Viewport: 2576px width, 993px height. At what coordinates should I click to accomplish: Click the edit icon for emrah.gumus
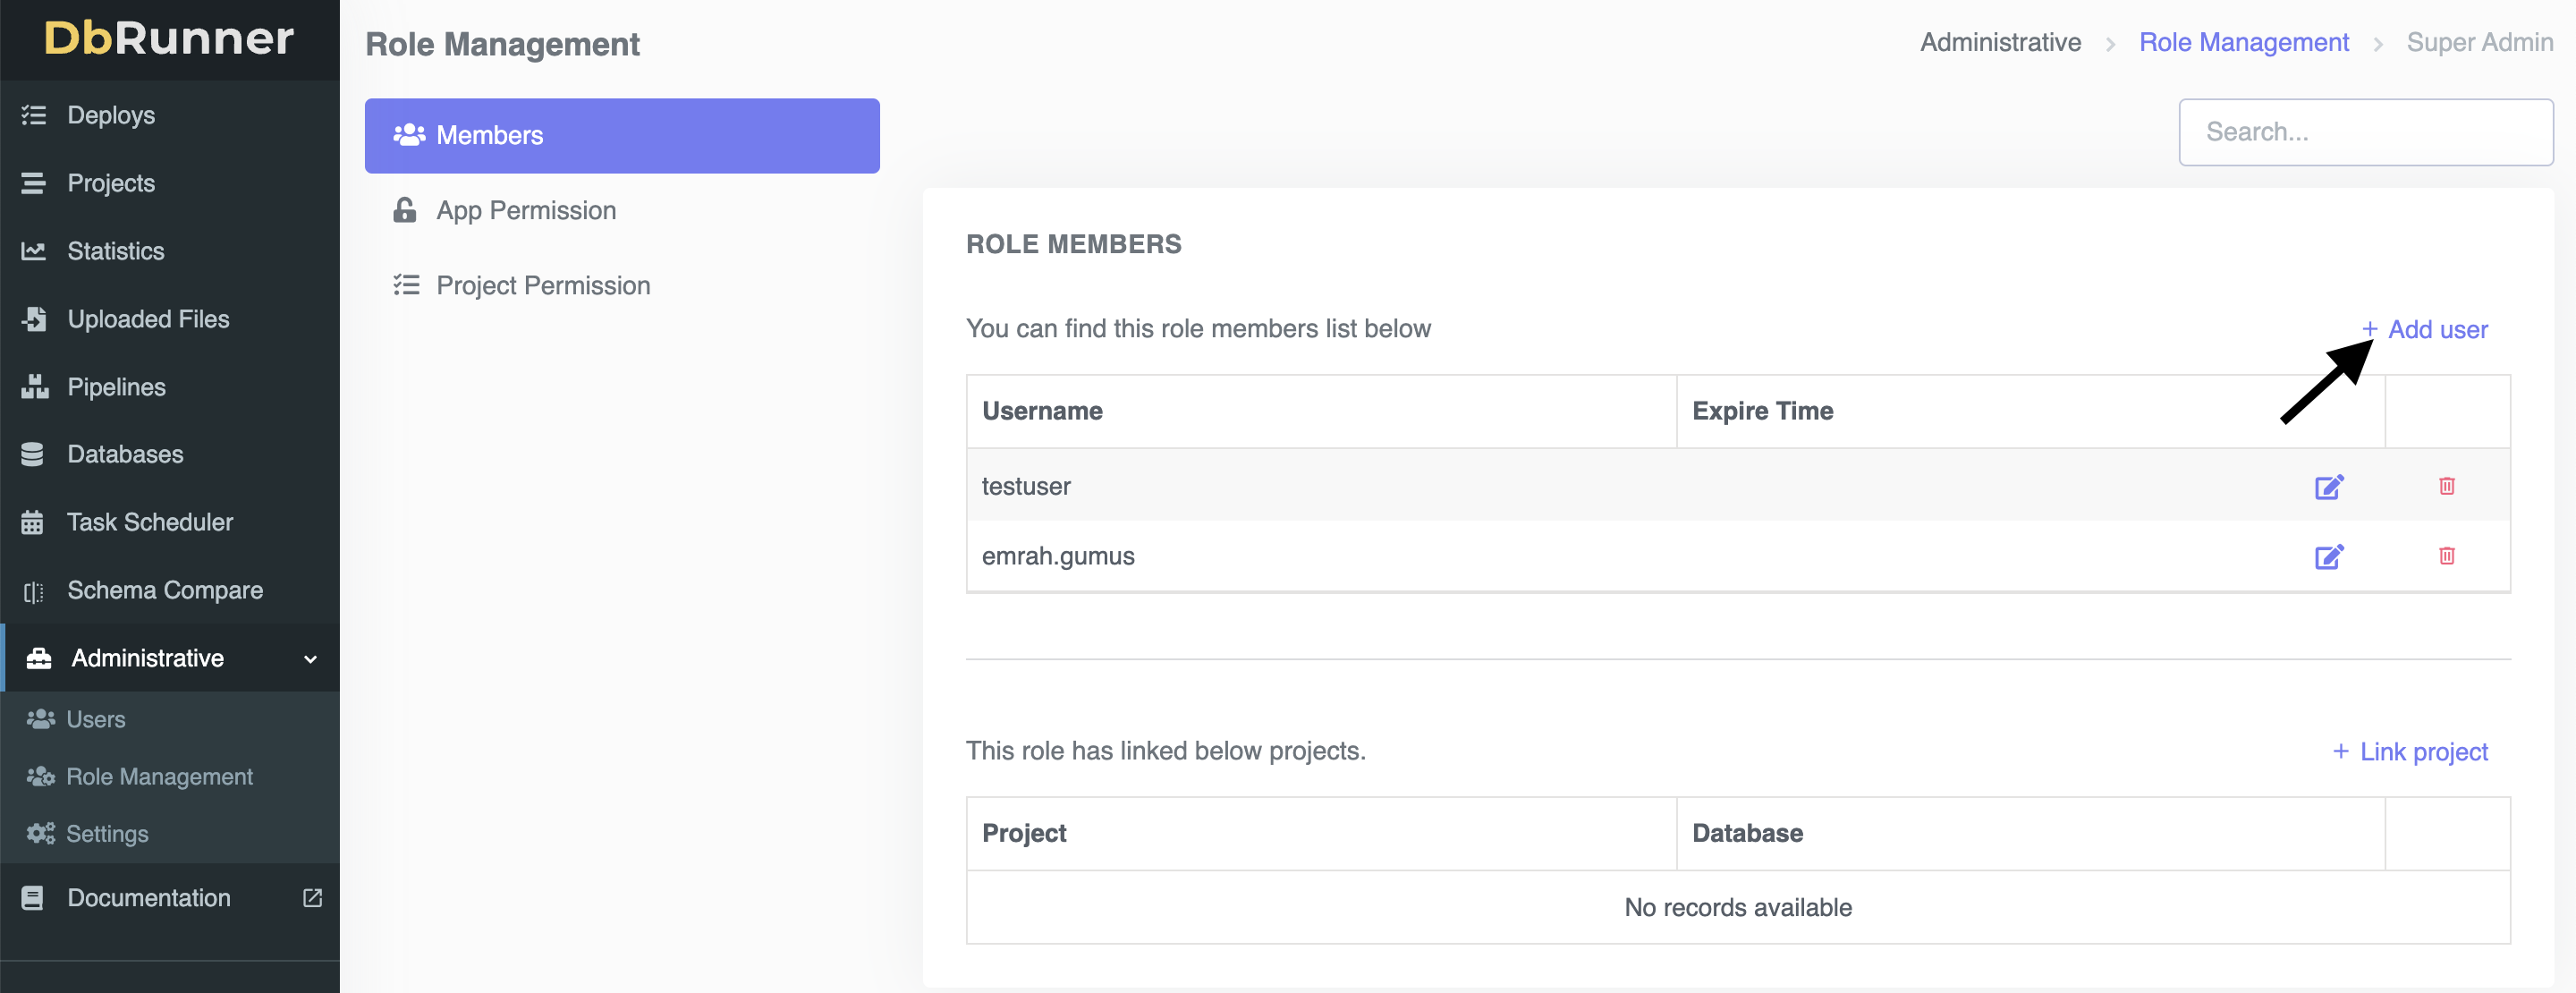click(2328, 557)
